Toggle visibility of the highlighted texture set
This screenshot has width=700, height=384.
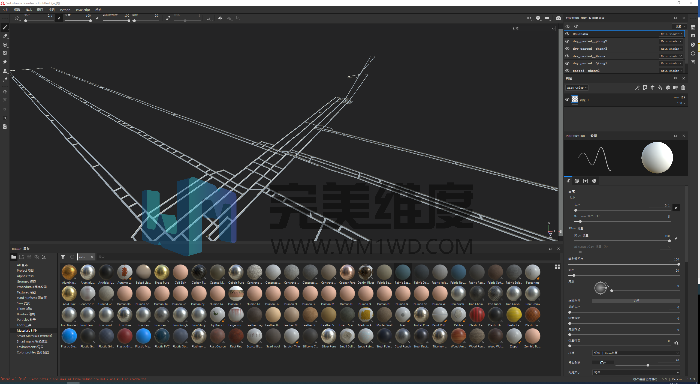point(567,34)
